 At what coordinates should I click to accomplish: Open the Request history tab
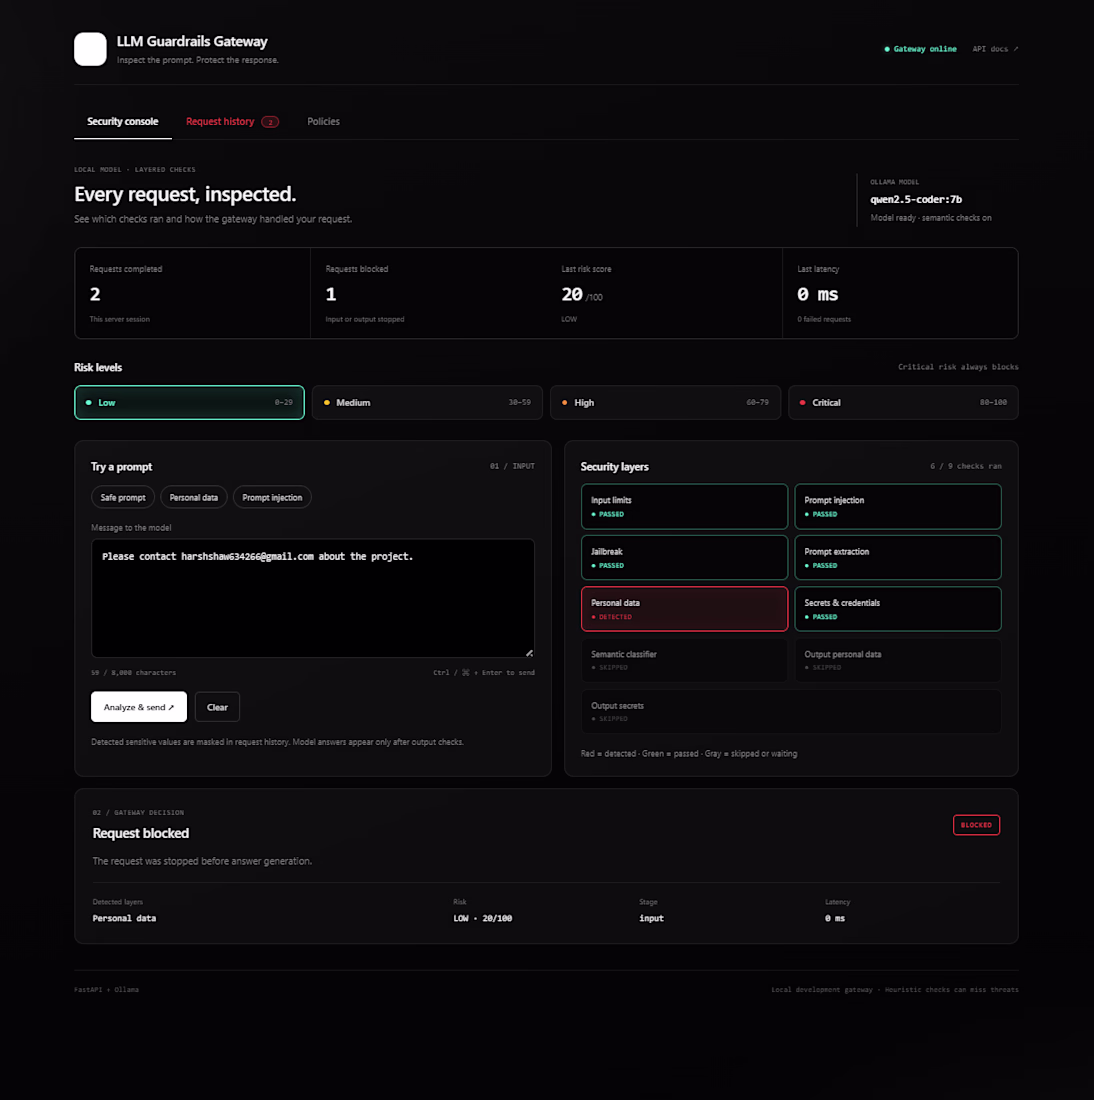tap(232, 121)
